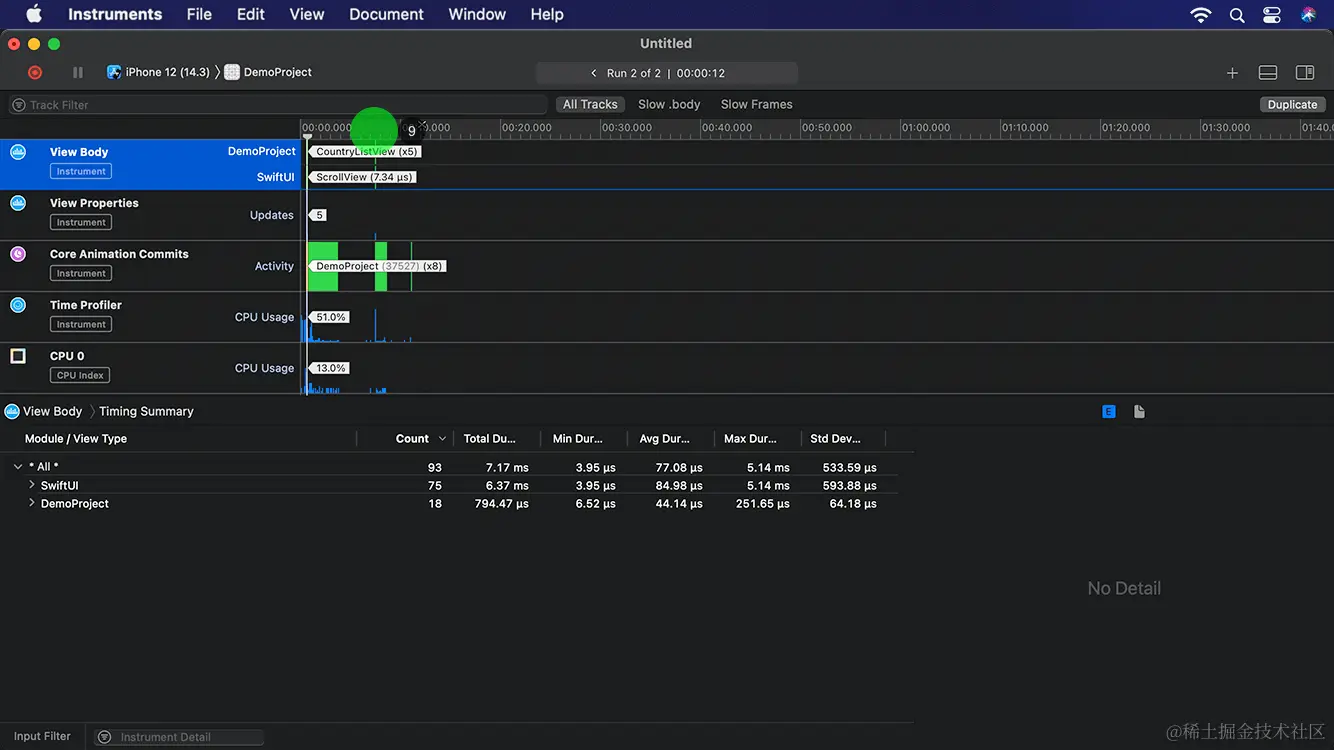Collapse the * All * row

click(18, 467)
